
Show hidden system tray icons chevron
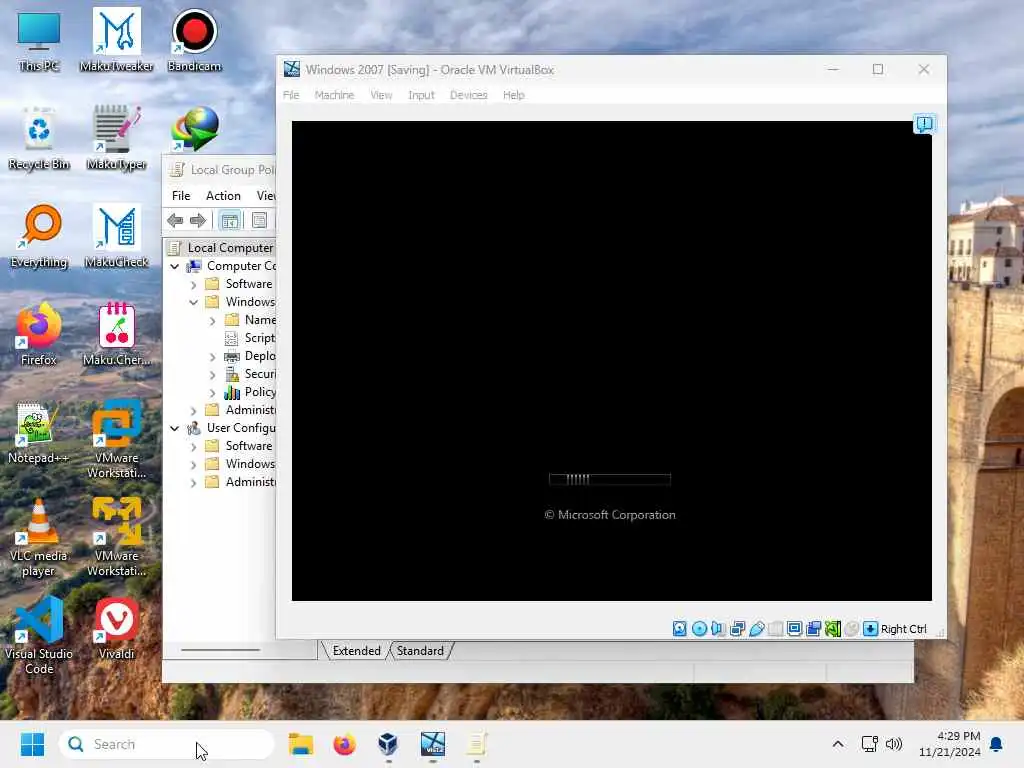[x=838, y=744]
